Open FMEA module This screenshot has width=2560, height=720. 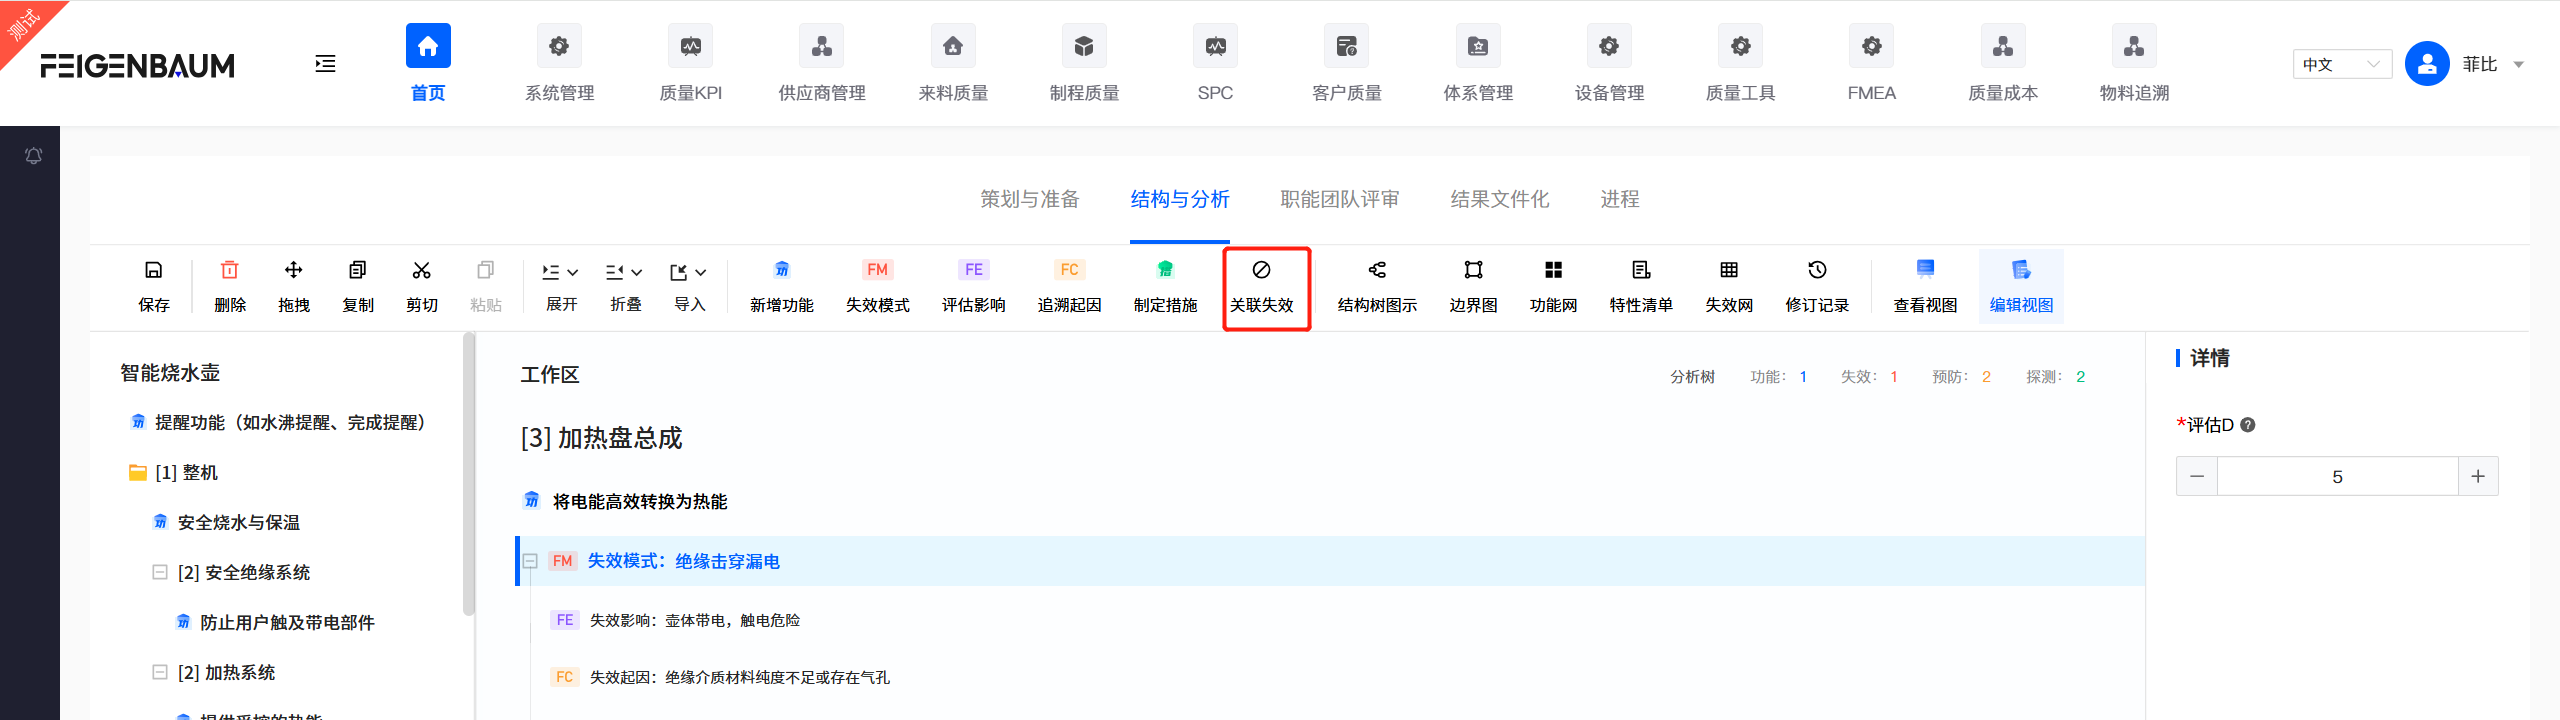(1871, 65)
